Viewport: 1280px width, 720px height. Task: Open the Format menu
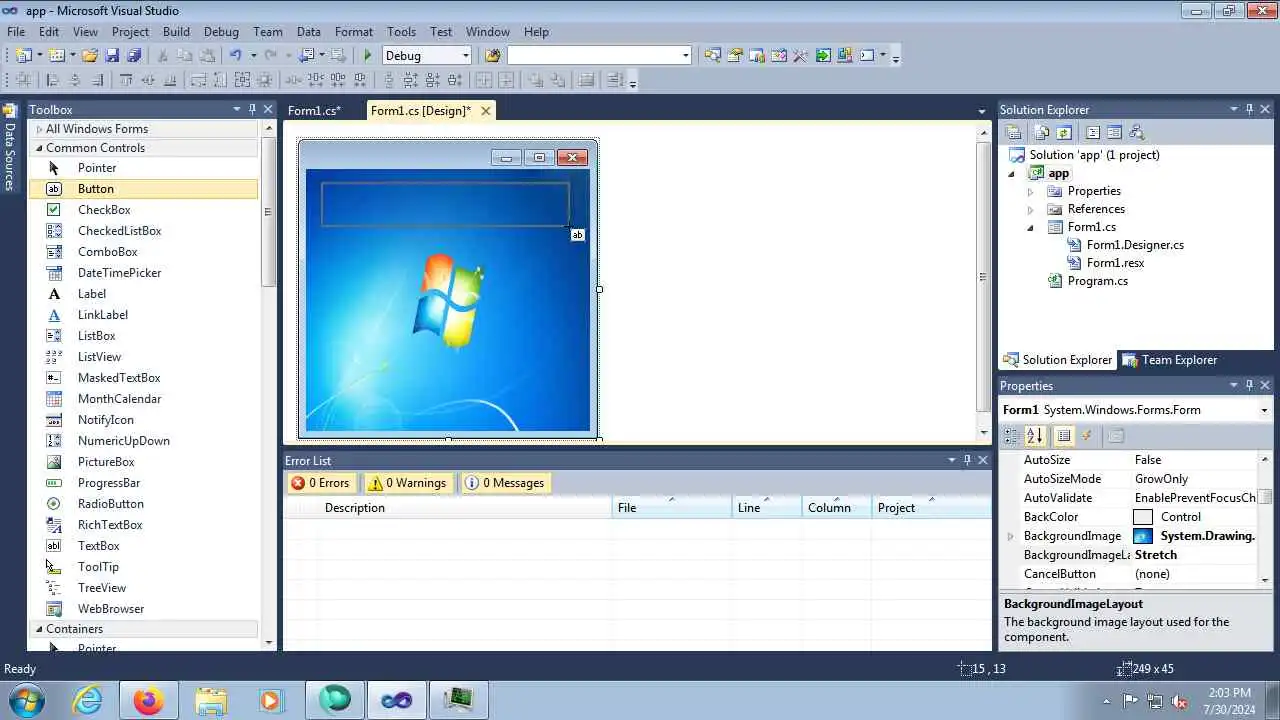click(354, 32)
